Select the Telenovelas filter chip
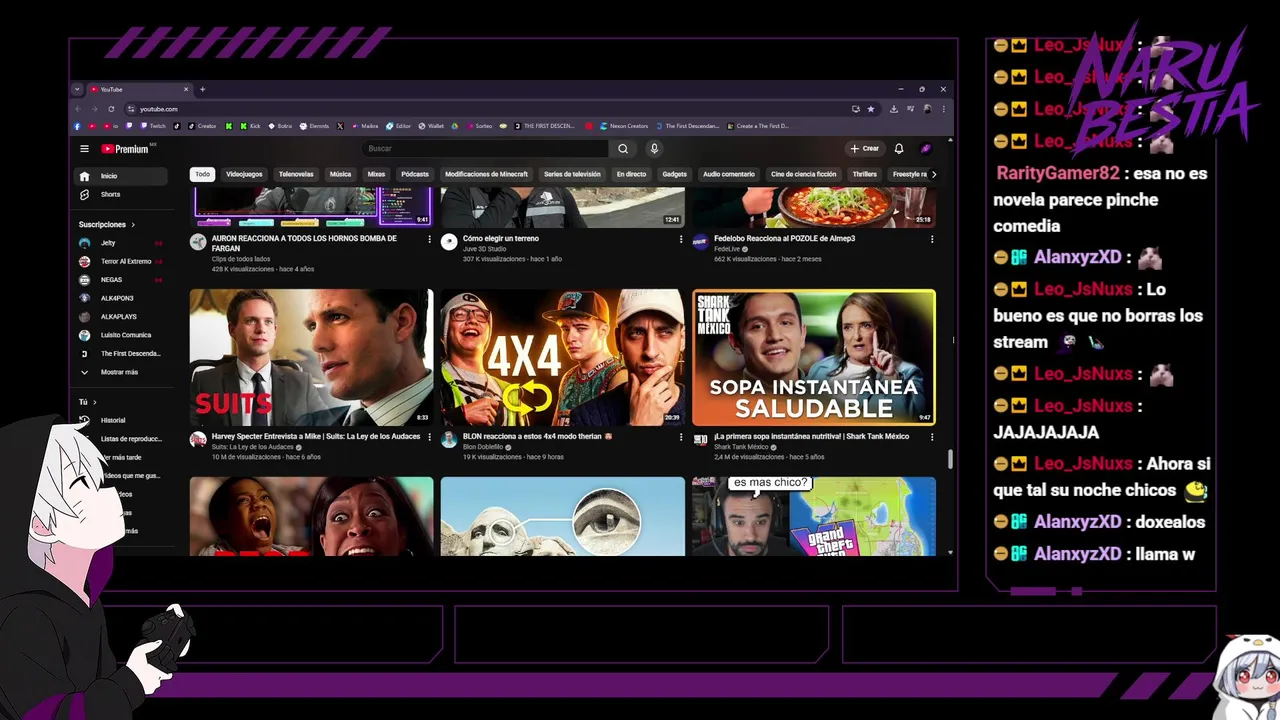 coord(296,174)
